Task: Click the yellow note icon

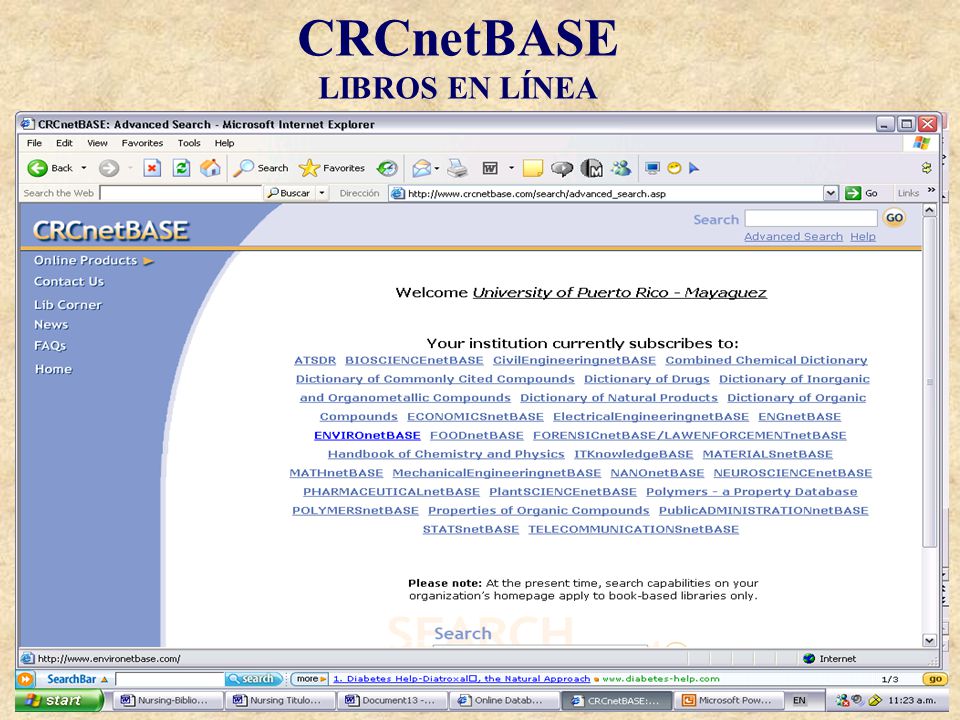Action: tap(533, 168)
